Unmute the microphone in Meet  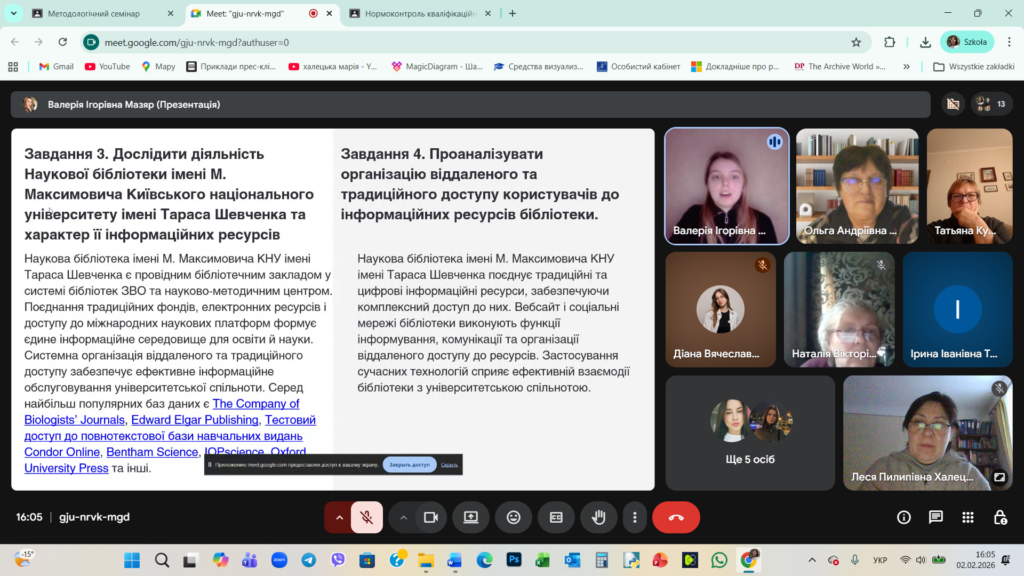(367, 517)
